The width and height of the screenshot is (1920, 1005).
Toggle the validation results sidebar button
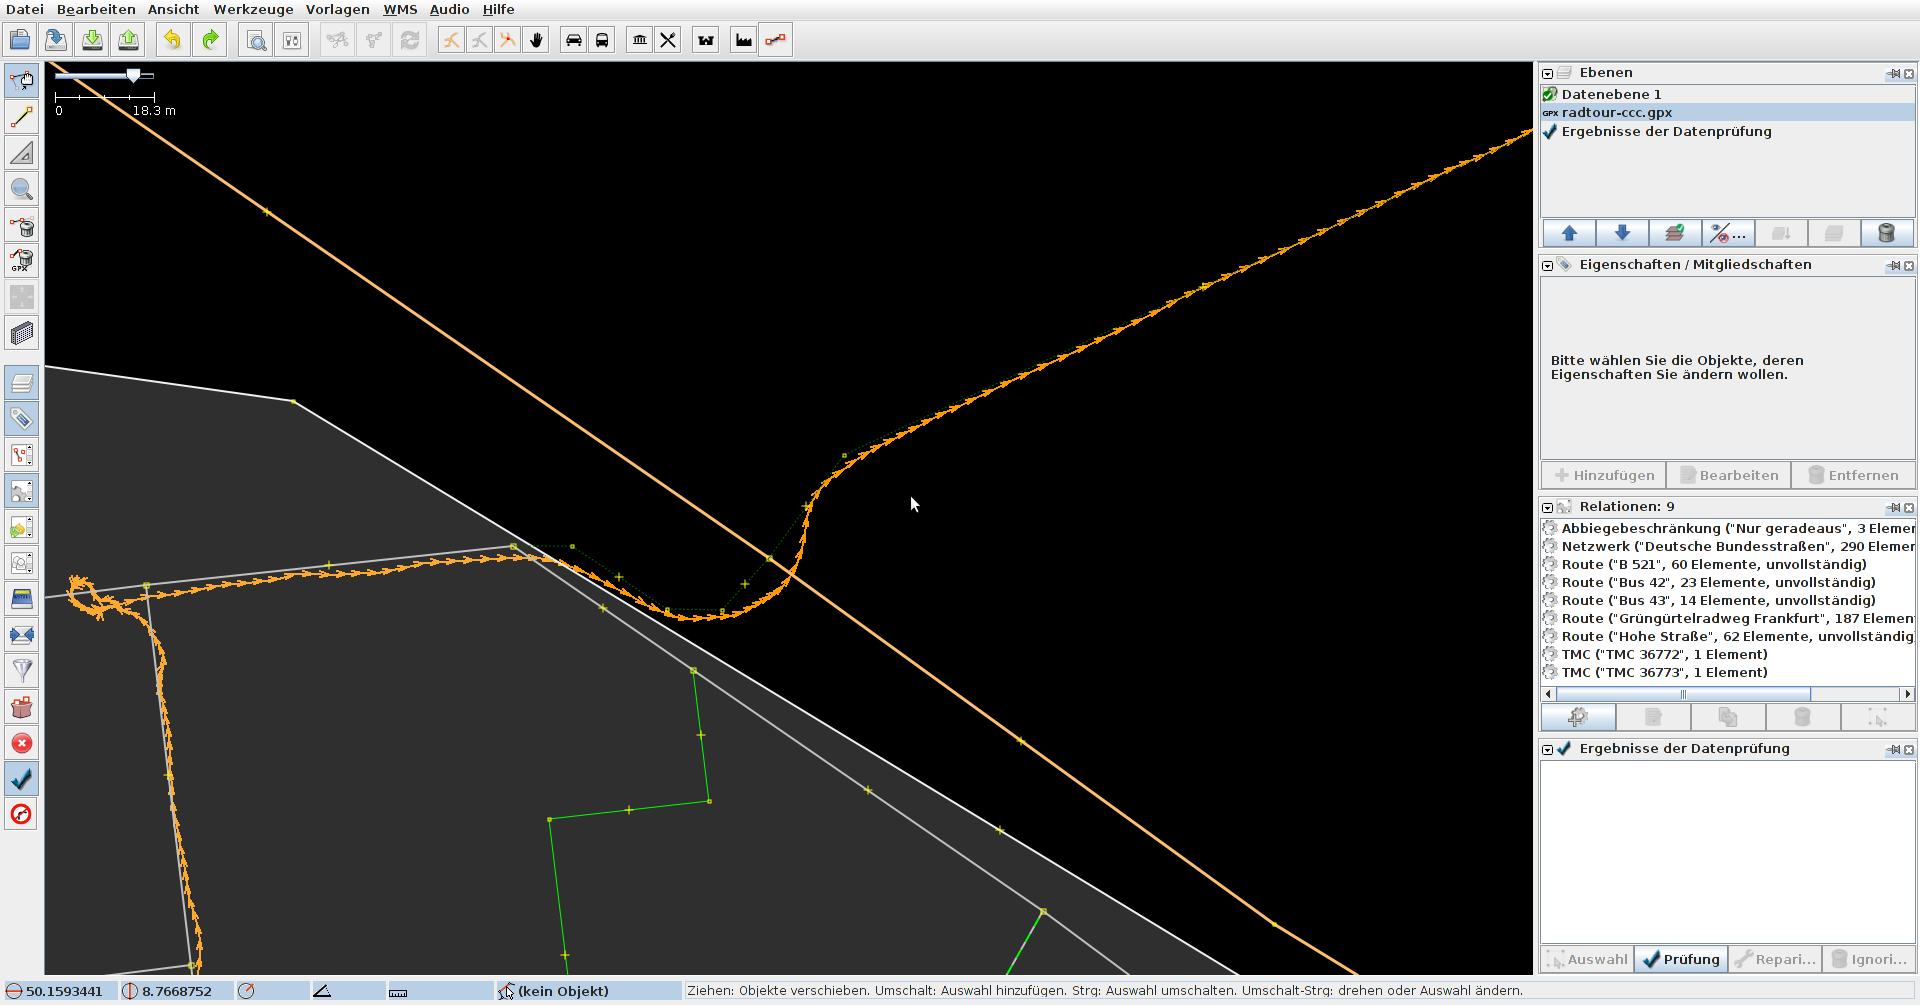(x=22, y=778)
